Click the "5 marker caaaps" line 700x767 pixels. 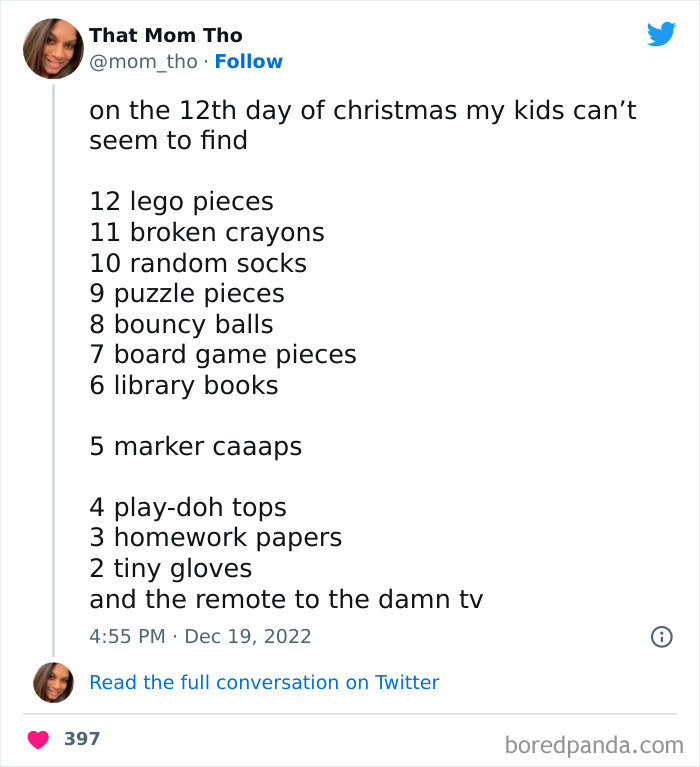[195, 447]
